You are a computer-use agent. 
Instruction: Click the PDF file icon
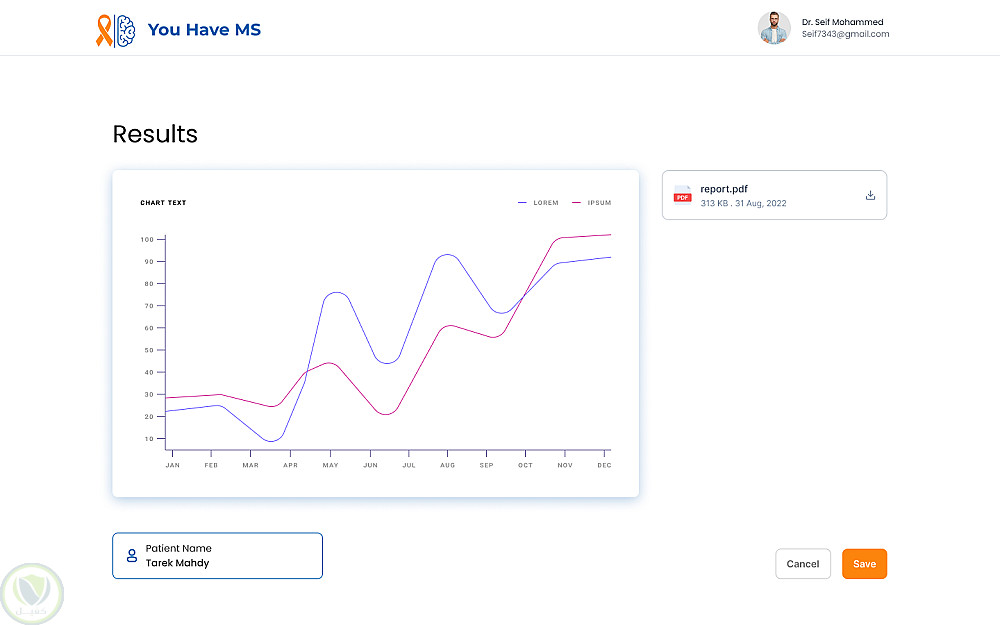coord(682,194)
